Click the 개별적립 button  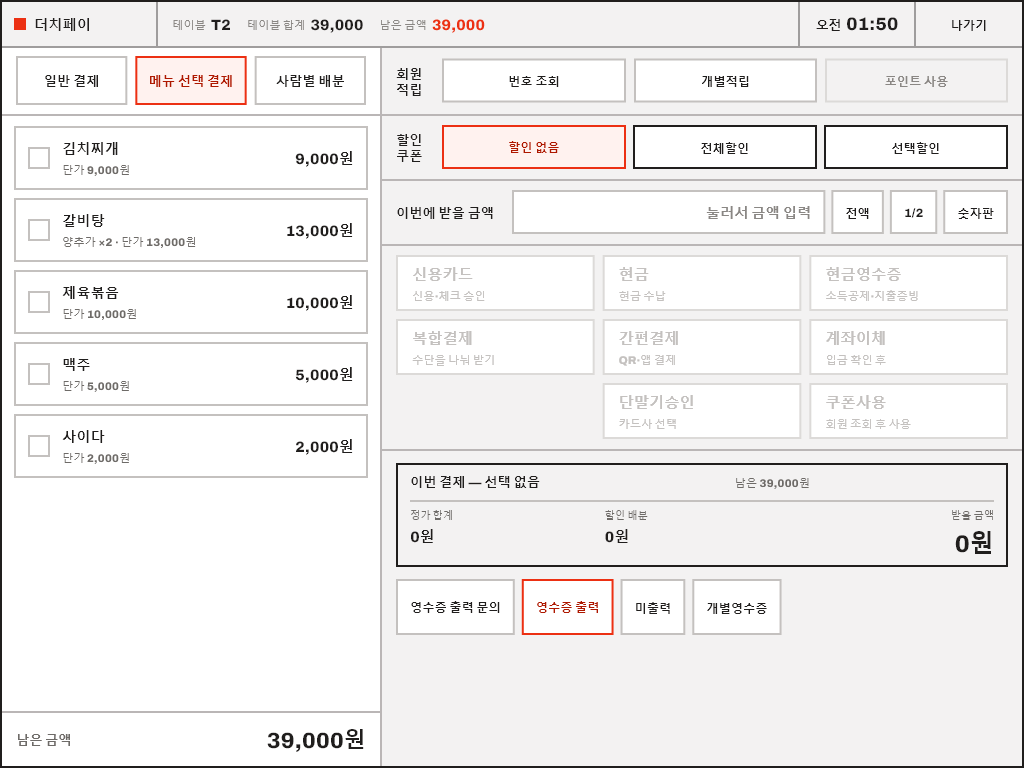(x=725, y=80)
